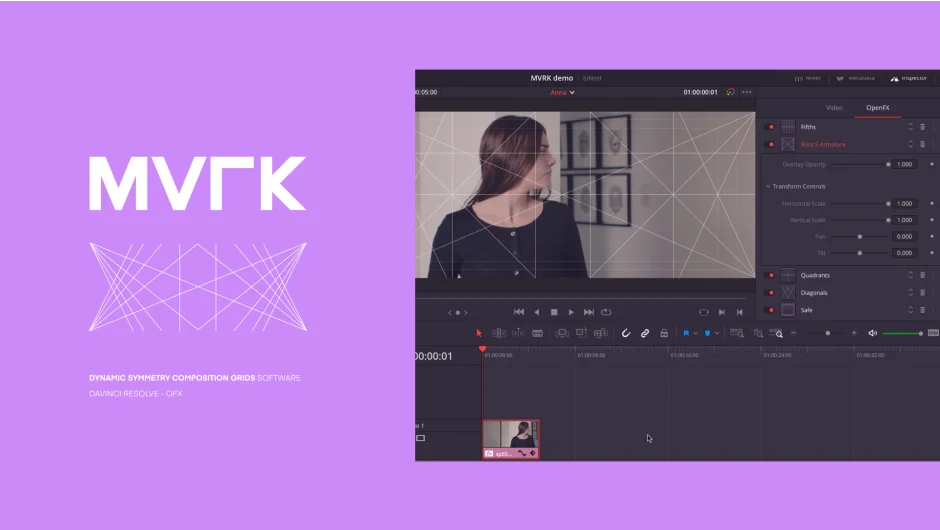Adjust timeline zoom slider handle
The width and height of the screenshot is (940, 530).
[x=828, y=333]
